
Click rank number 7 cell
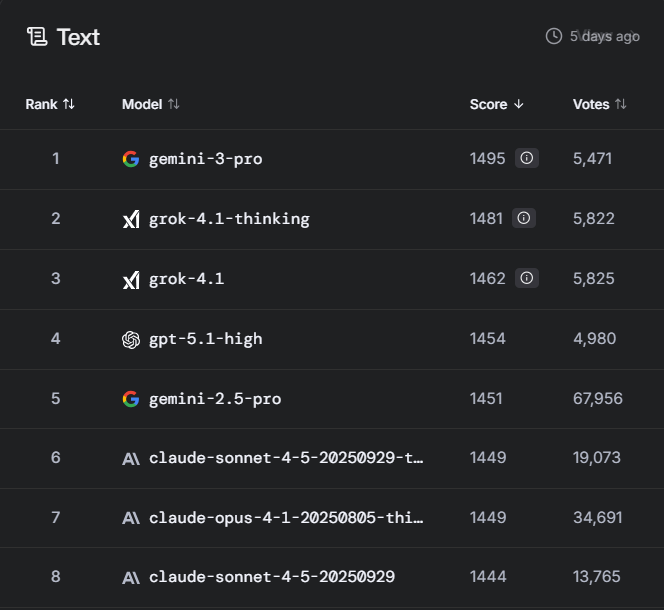coord(55,518)
